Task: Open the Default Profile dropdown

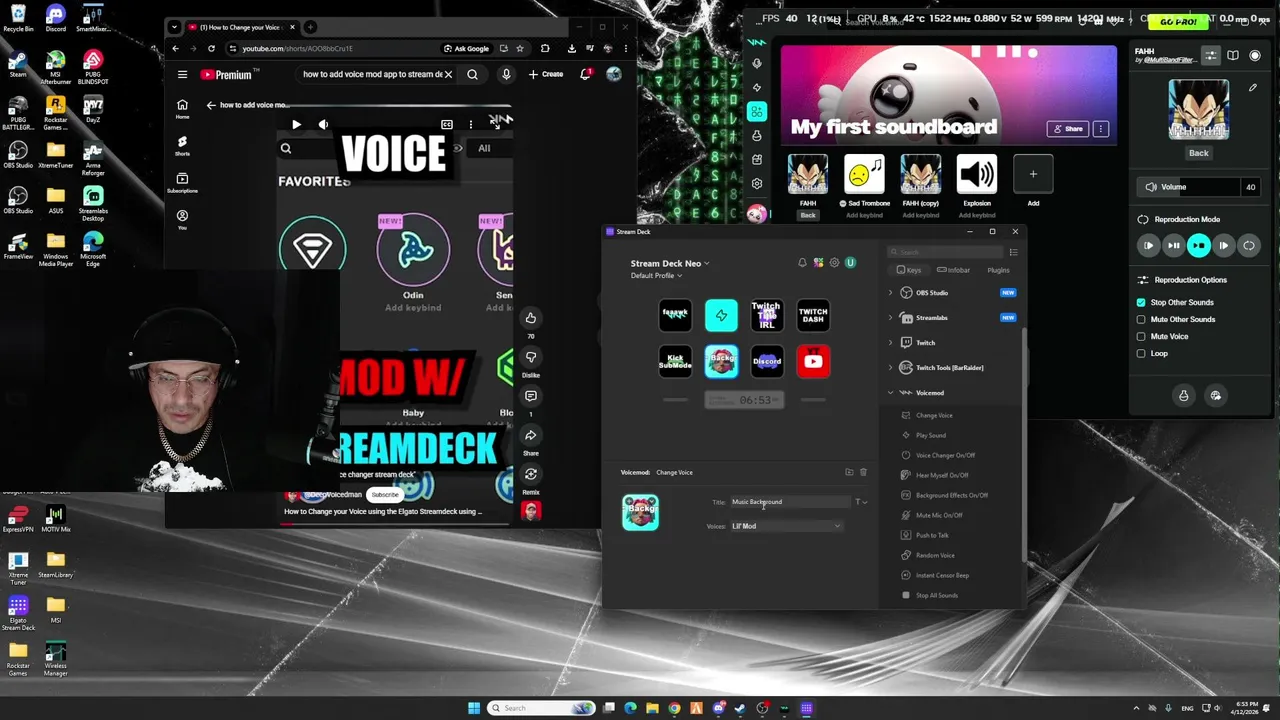Action: tap(657, 276)
